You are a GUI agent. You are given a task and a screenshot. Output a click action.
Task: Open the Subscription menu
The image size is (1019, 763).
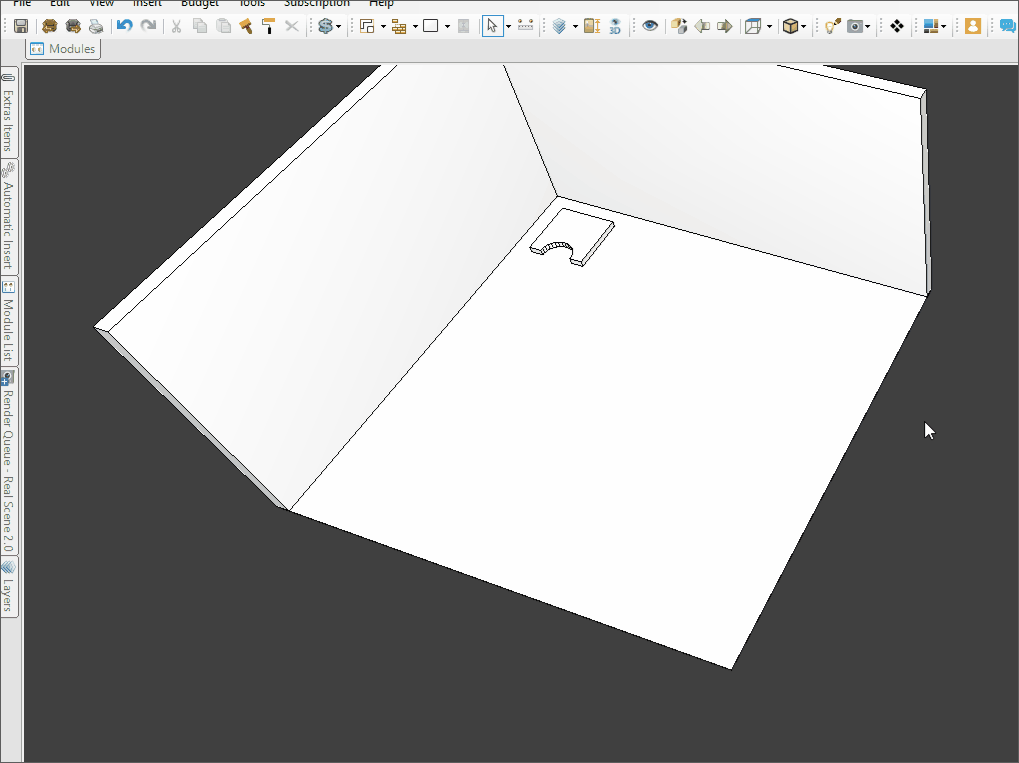317,3
